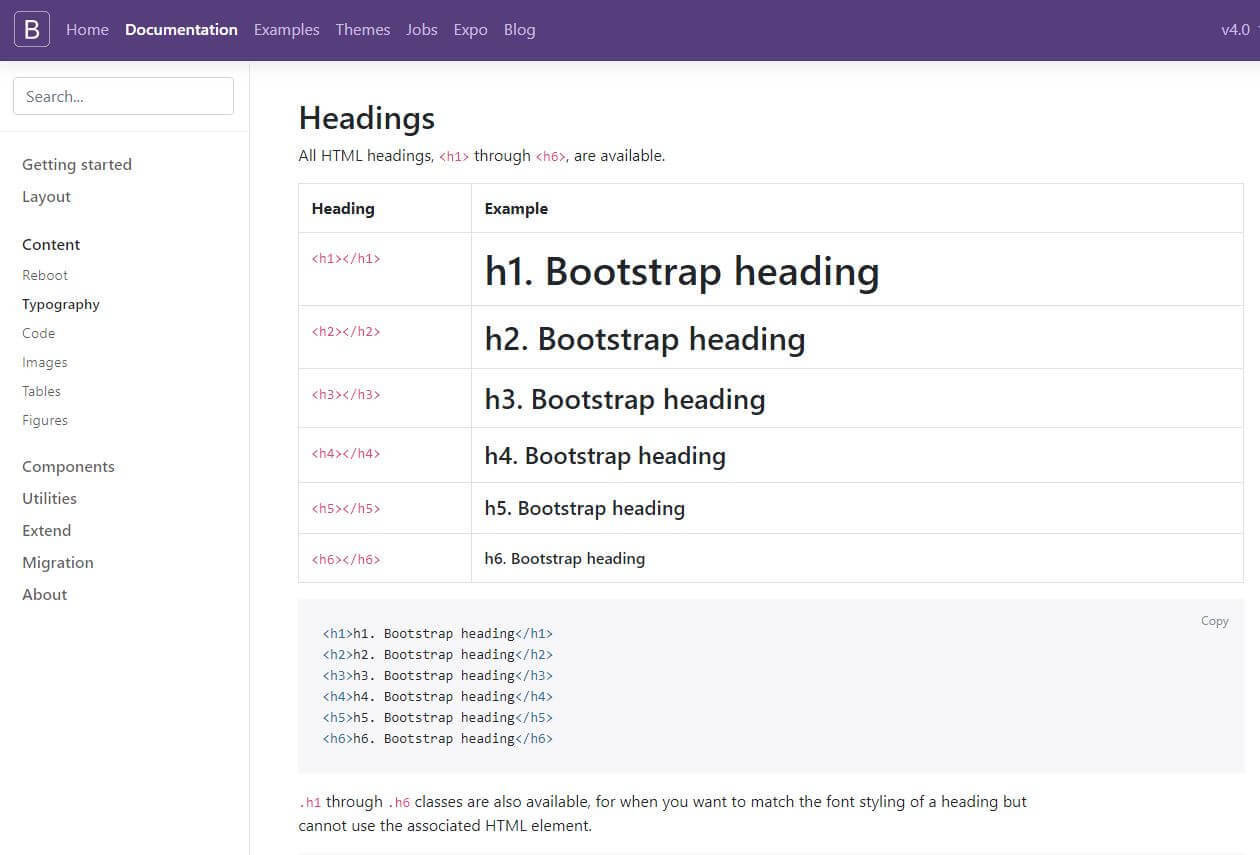Viewport: 1260px width, 855px height.
Task: Click the <h6></h6> table cell
Action: click(x=385, y=558)
